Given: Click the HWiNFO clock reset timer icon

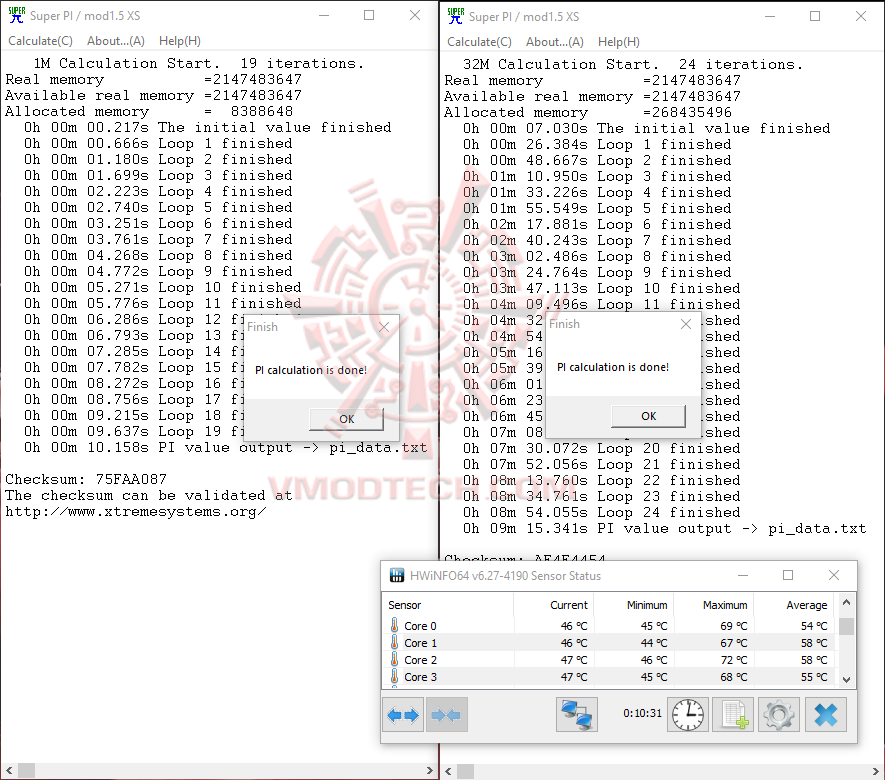Looking at the screenshot, I should tap(687, 715).
